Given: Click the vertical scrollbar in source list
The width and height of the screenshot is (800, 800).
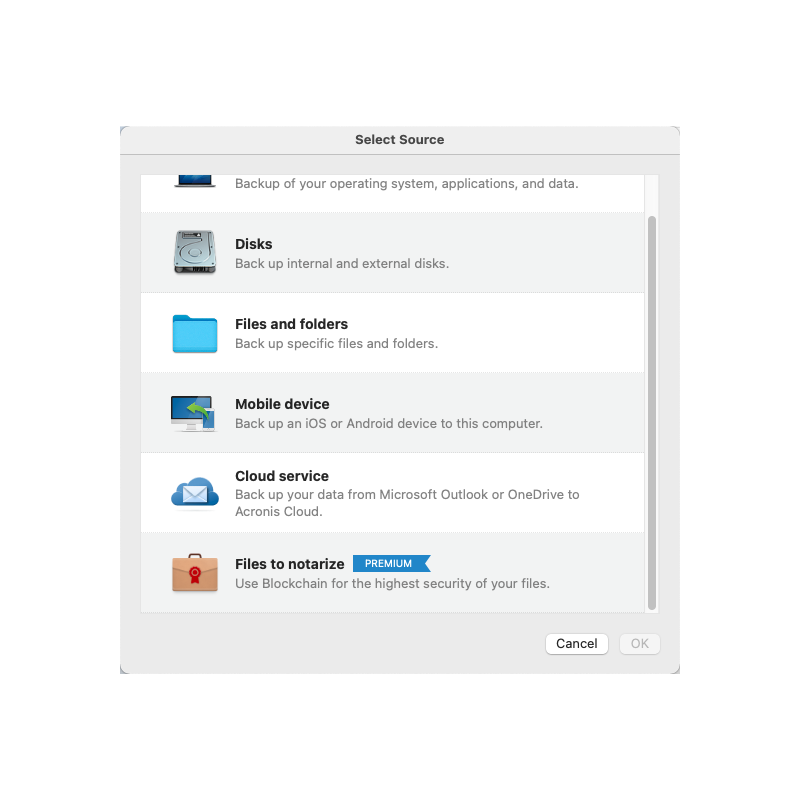Looking at the screenshot, I should 652,410.
